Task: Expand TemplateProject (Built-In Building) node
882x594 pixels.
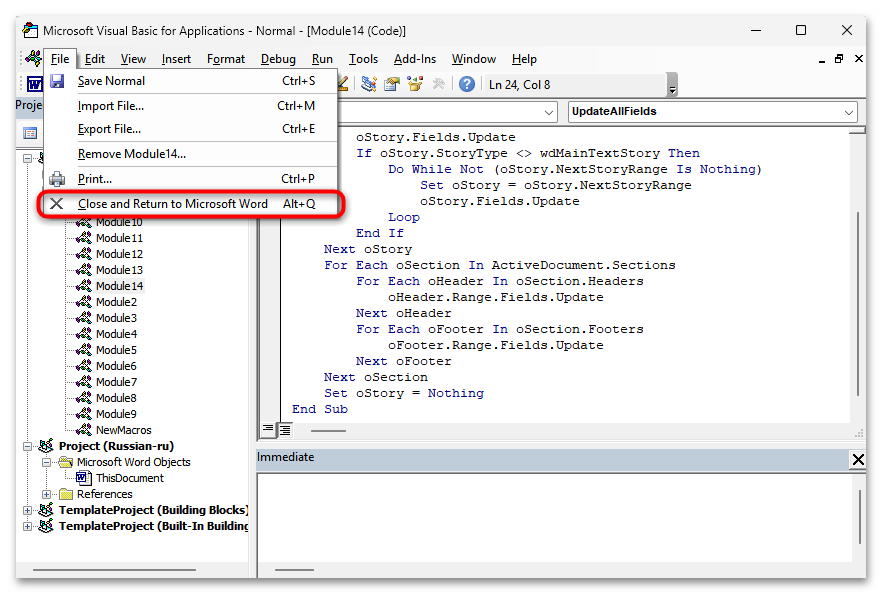Action: click(27, 526)
